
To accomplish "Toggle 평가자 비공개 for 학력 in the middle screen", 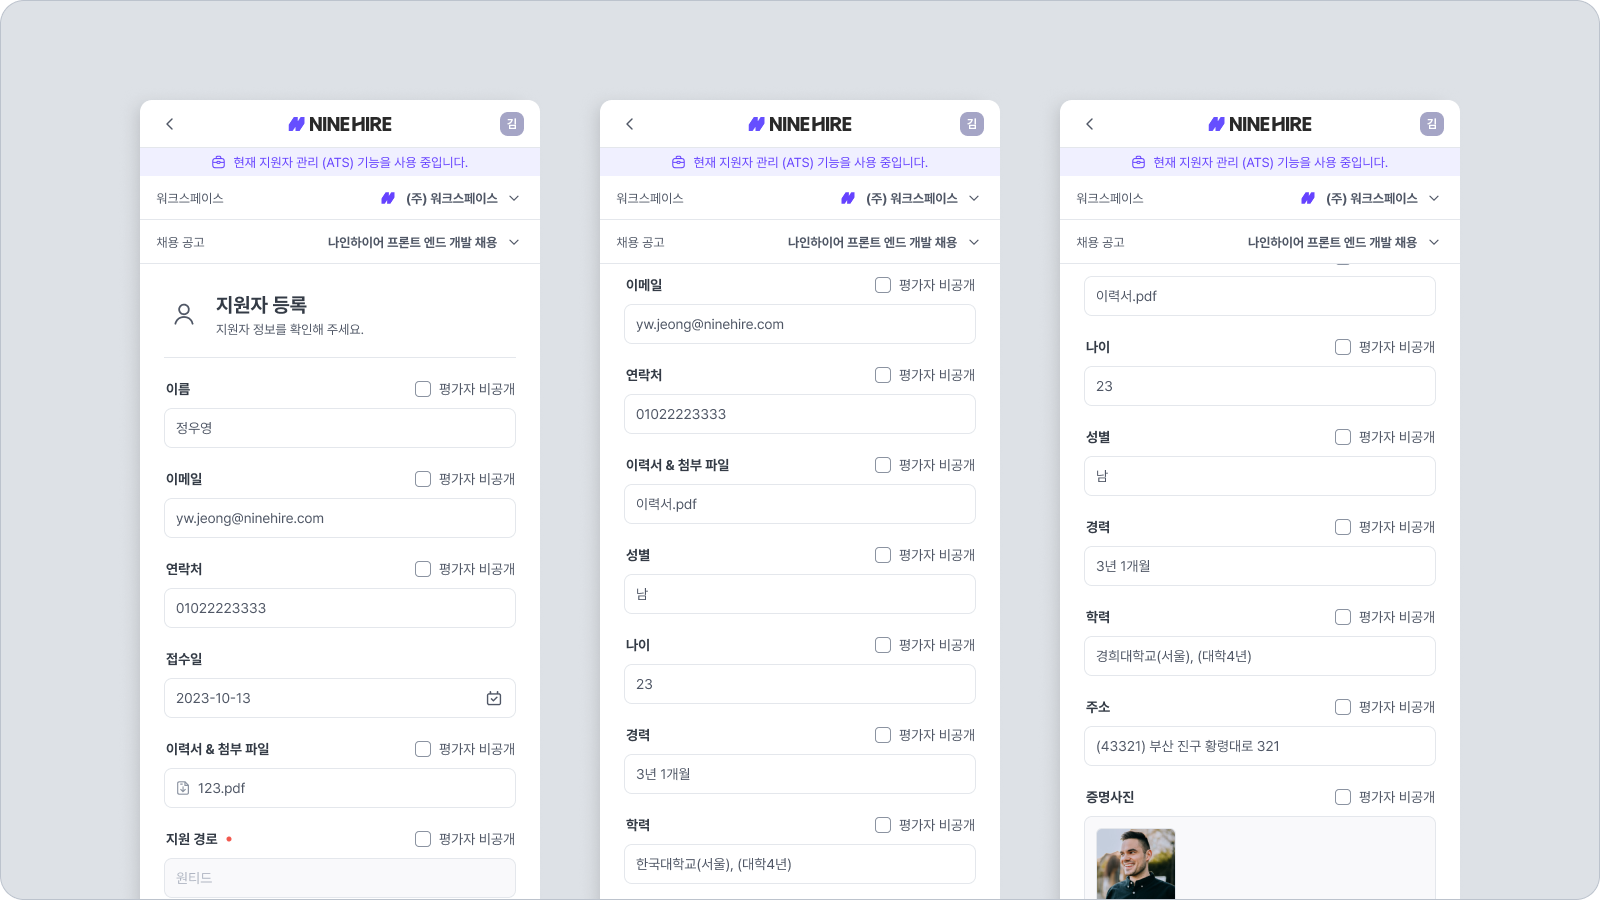I will (883, 825).
